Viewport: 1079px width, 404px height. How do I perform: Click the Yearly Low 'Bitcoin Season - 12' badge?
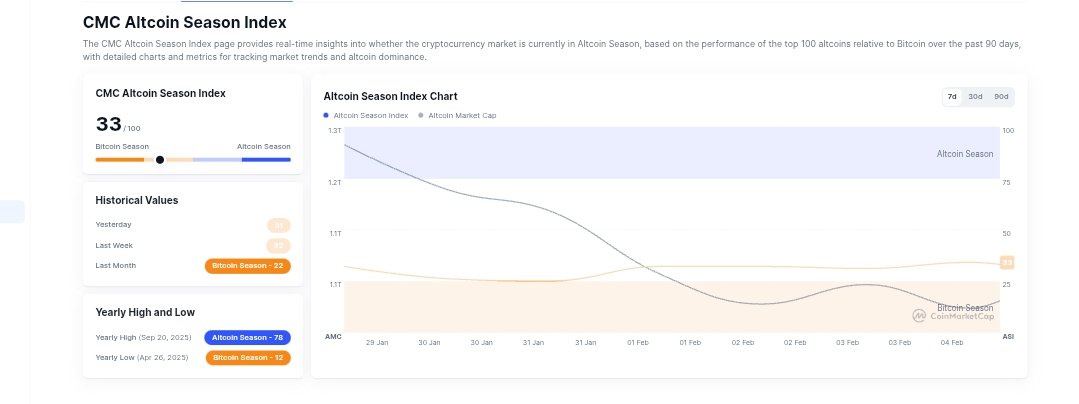[x=248, y=357]
